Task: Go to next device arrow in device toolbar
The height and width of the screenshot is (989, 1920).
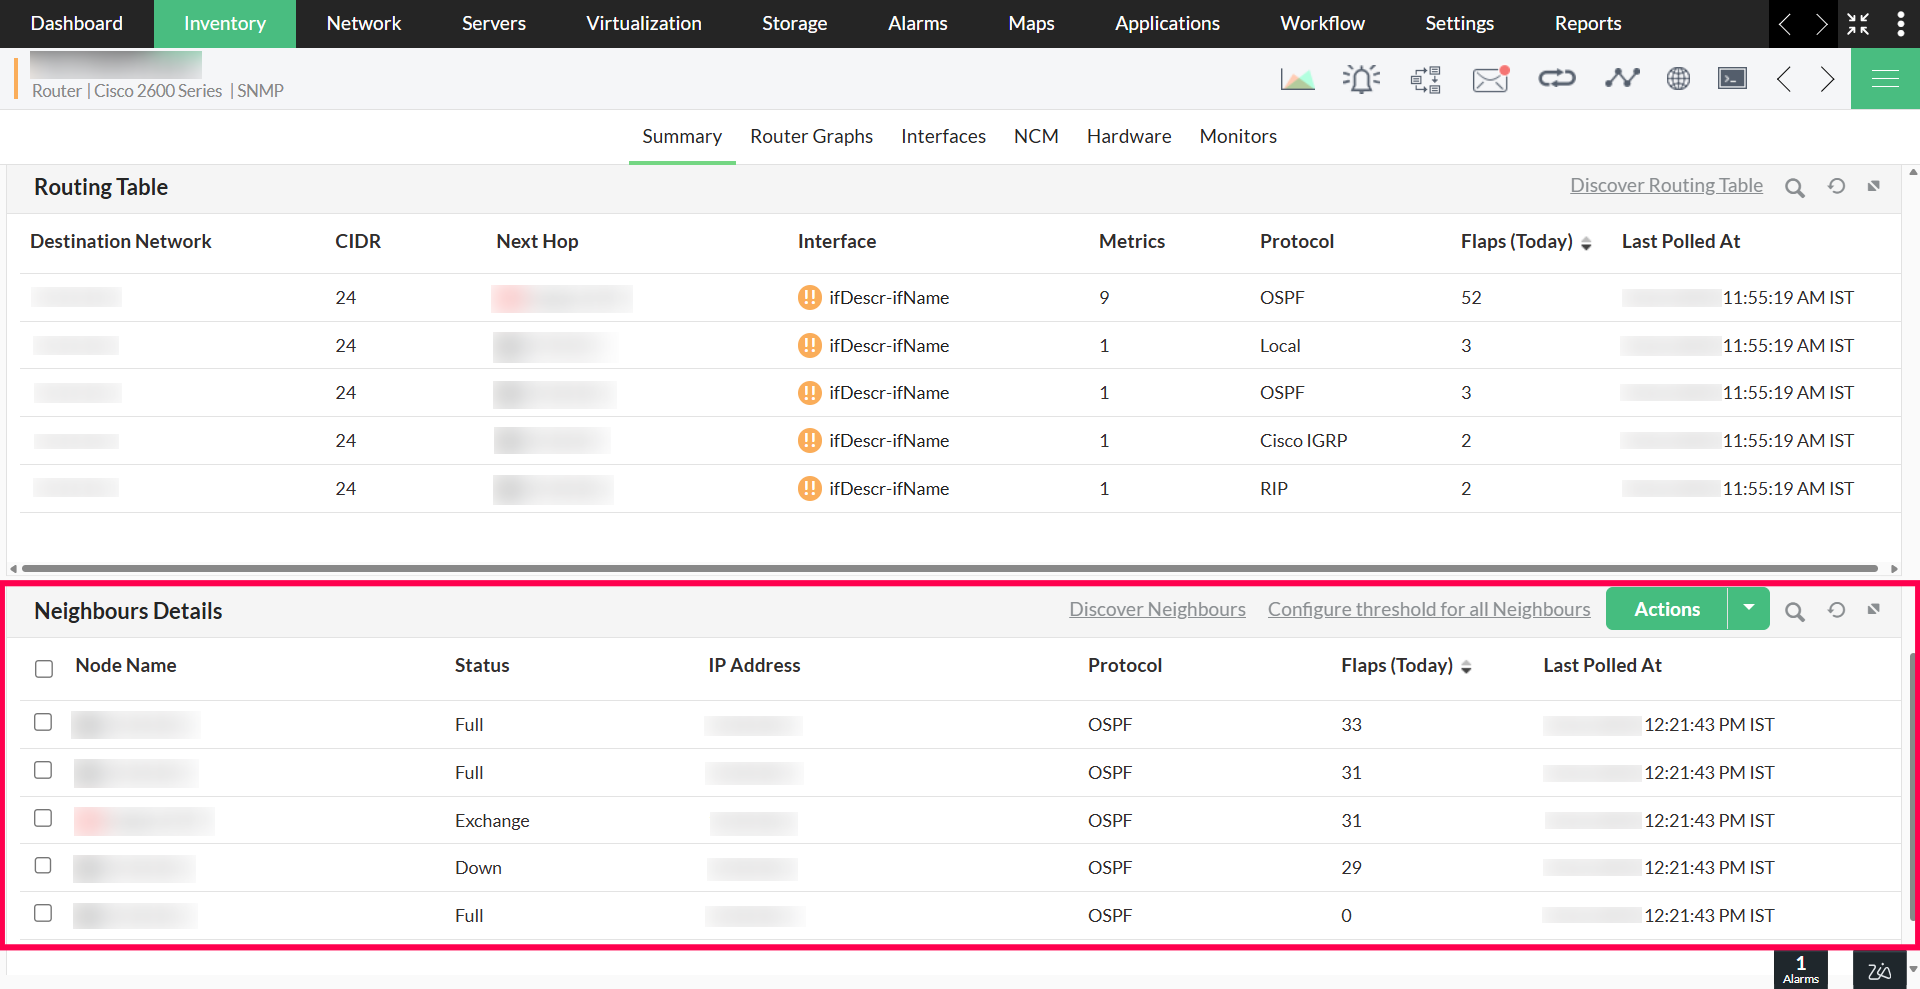Action: click(1827, 79)
